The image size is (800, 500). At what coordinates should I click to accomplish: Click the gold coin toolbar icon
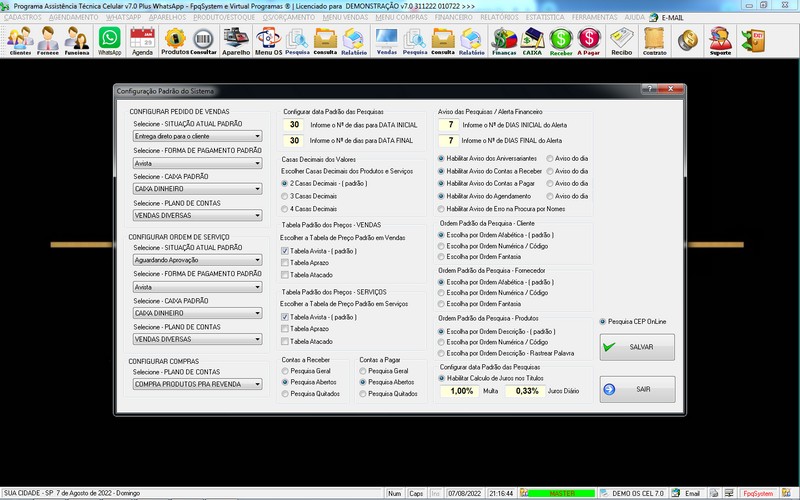pos(688,40)
